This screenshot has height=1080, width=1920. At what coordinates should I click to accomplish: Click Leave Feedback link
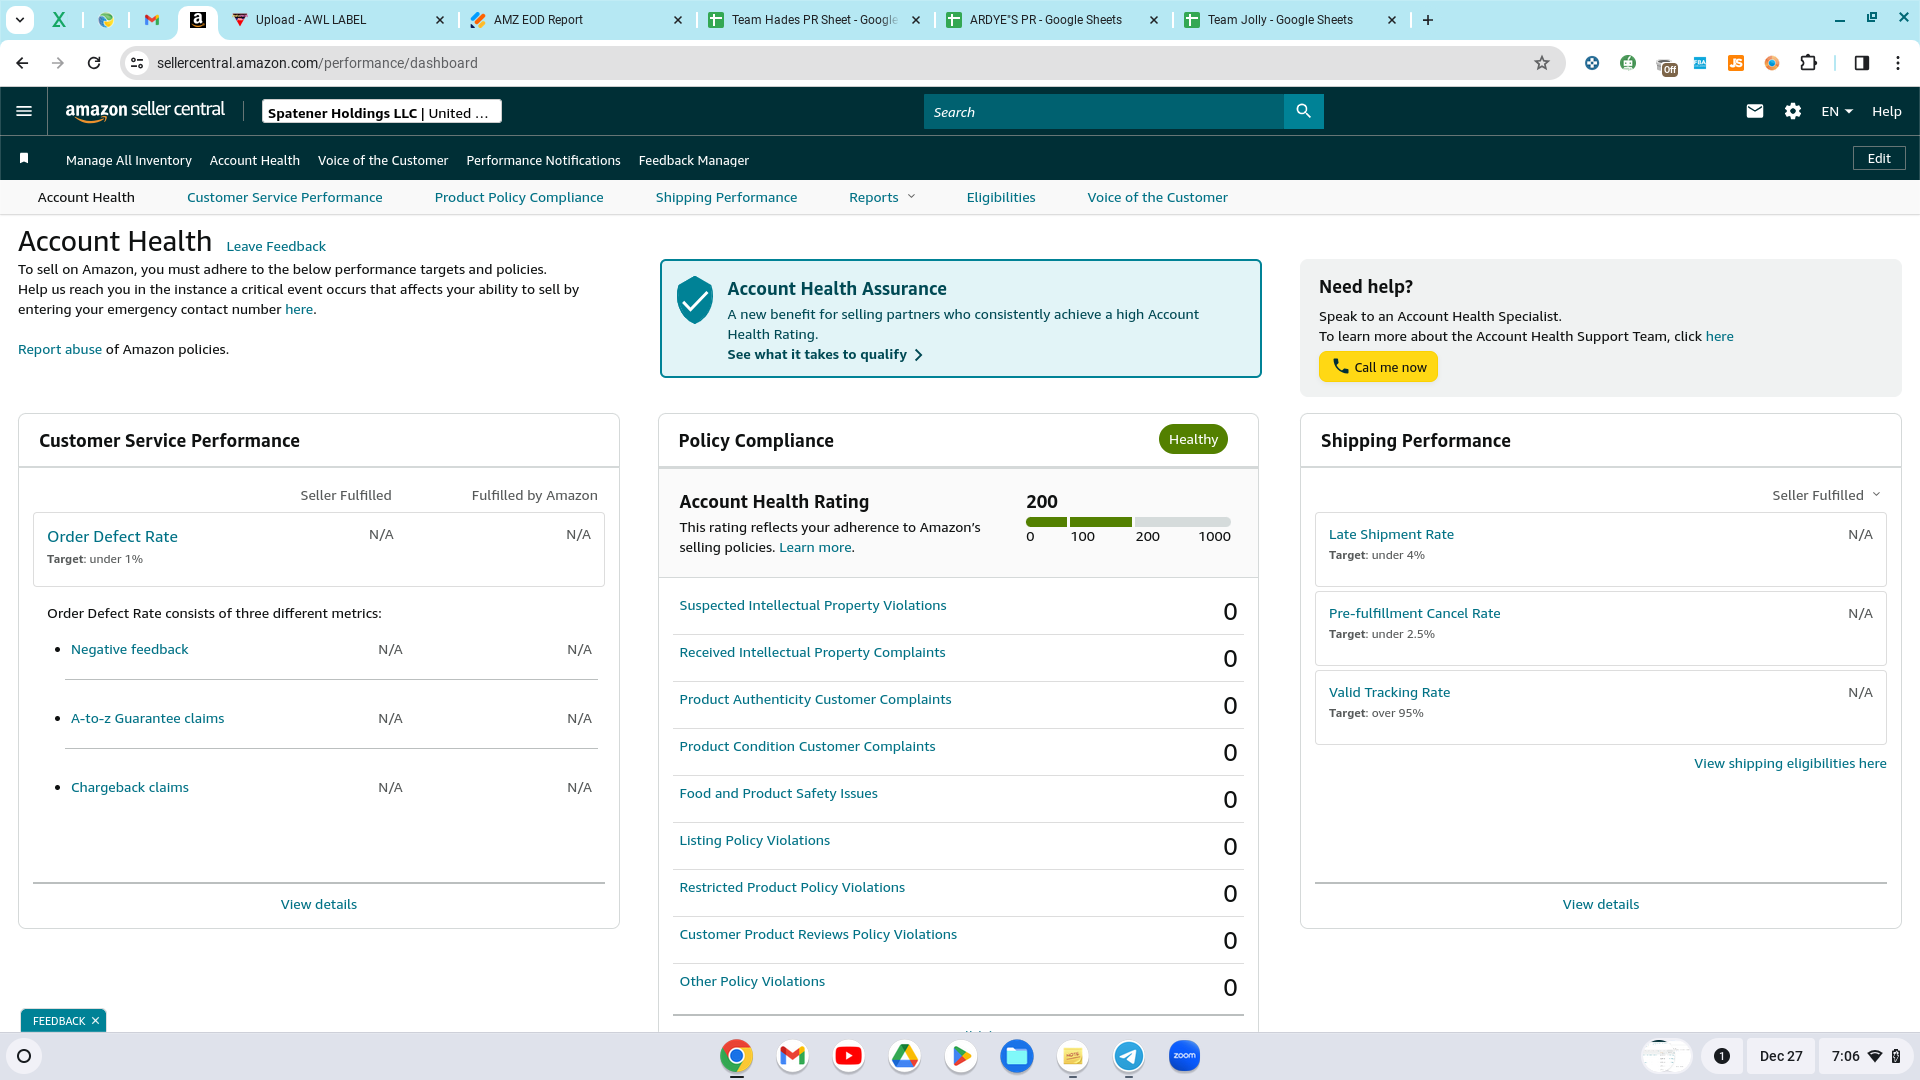pyautogui.click(x=276, y=246)
